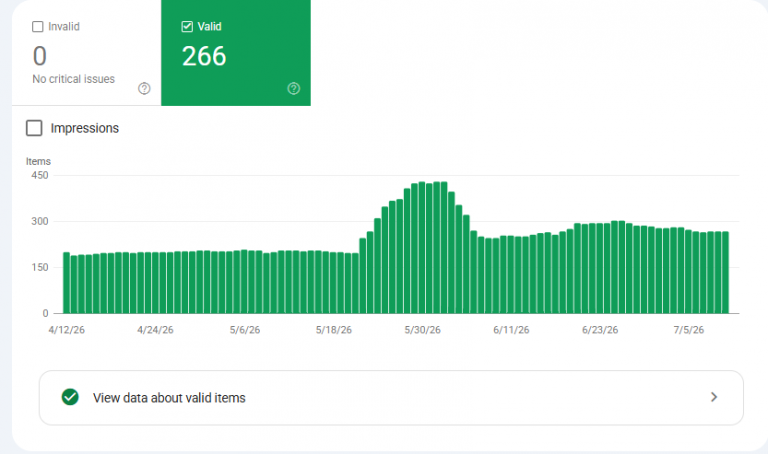The image size is (768, 454).
Task: Click the 5/30/26 axis date label
Action: click(x=422, y=330)
